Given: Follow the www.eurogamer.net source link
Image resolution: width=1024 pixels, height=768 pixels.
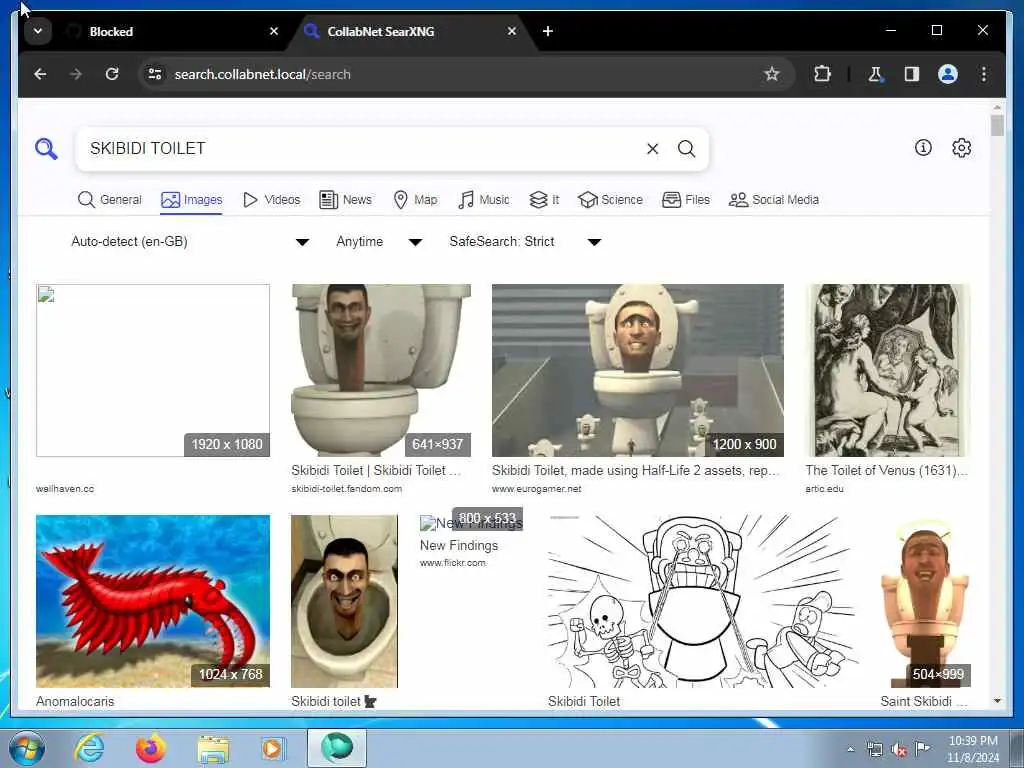Looking at the screenshot, I should click(x=536, y=488).
